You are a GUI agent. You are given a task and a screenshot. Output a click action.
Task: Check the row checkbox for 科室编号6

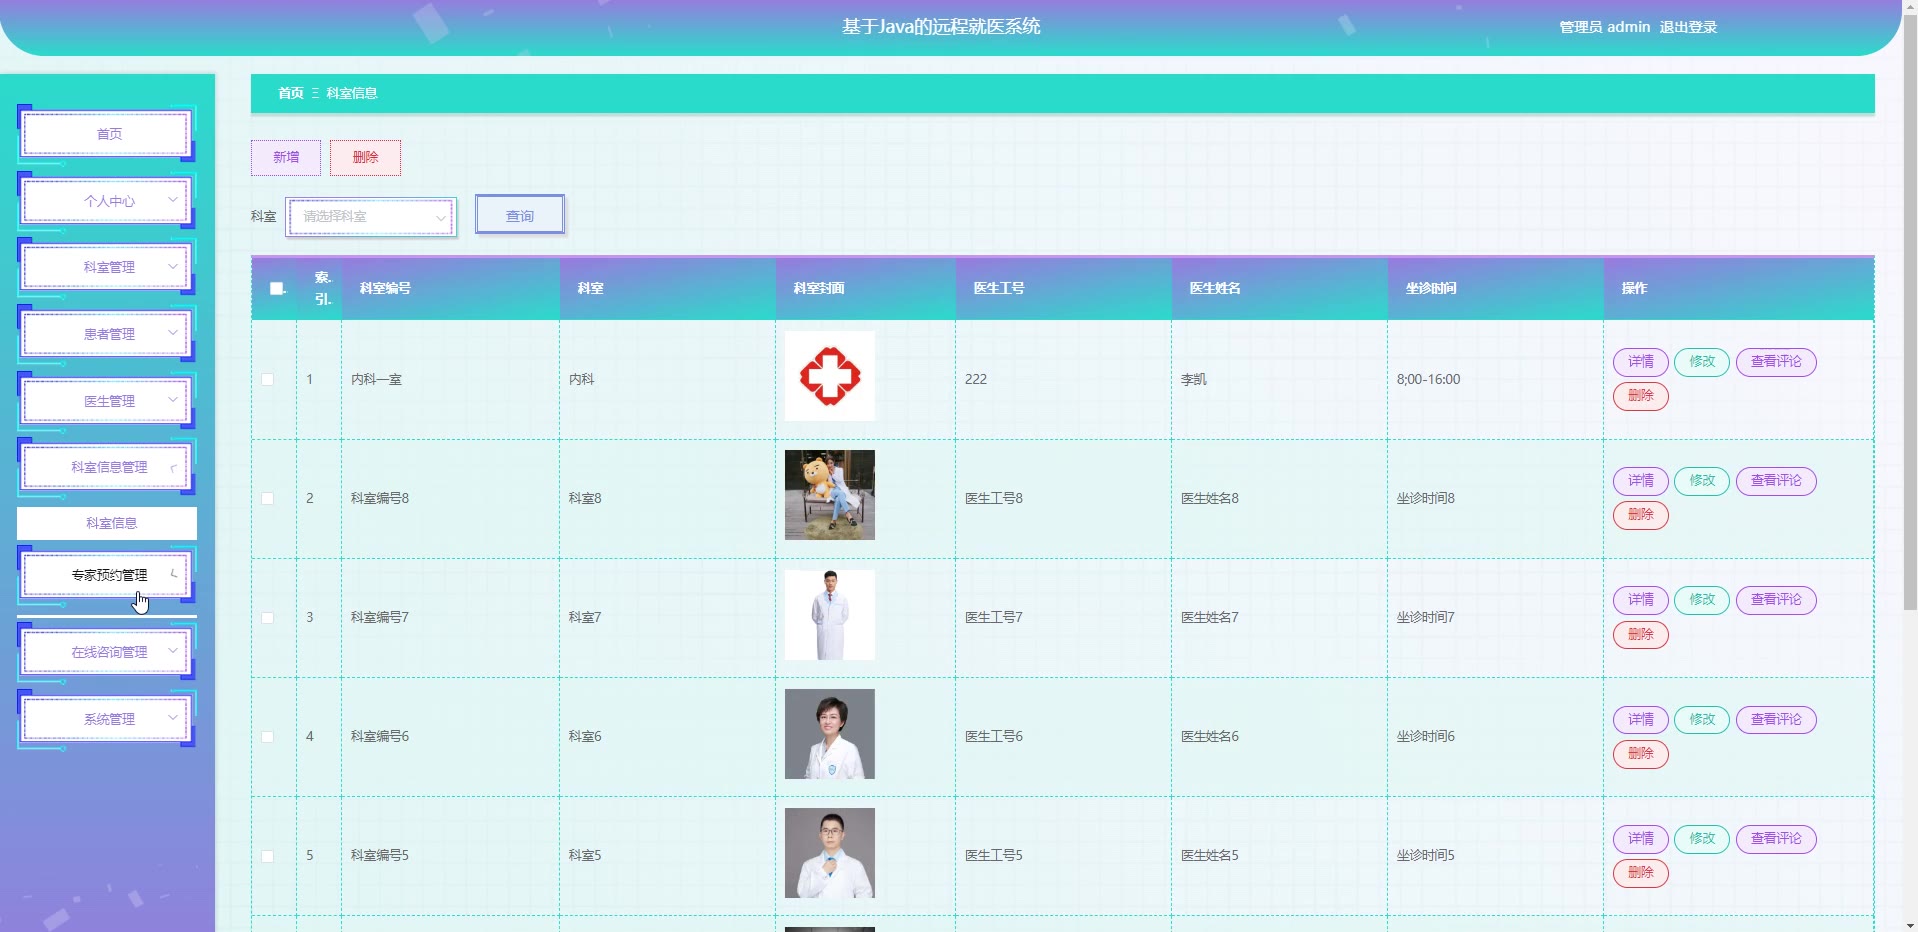click(x=267, y=737)
